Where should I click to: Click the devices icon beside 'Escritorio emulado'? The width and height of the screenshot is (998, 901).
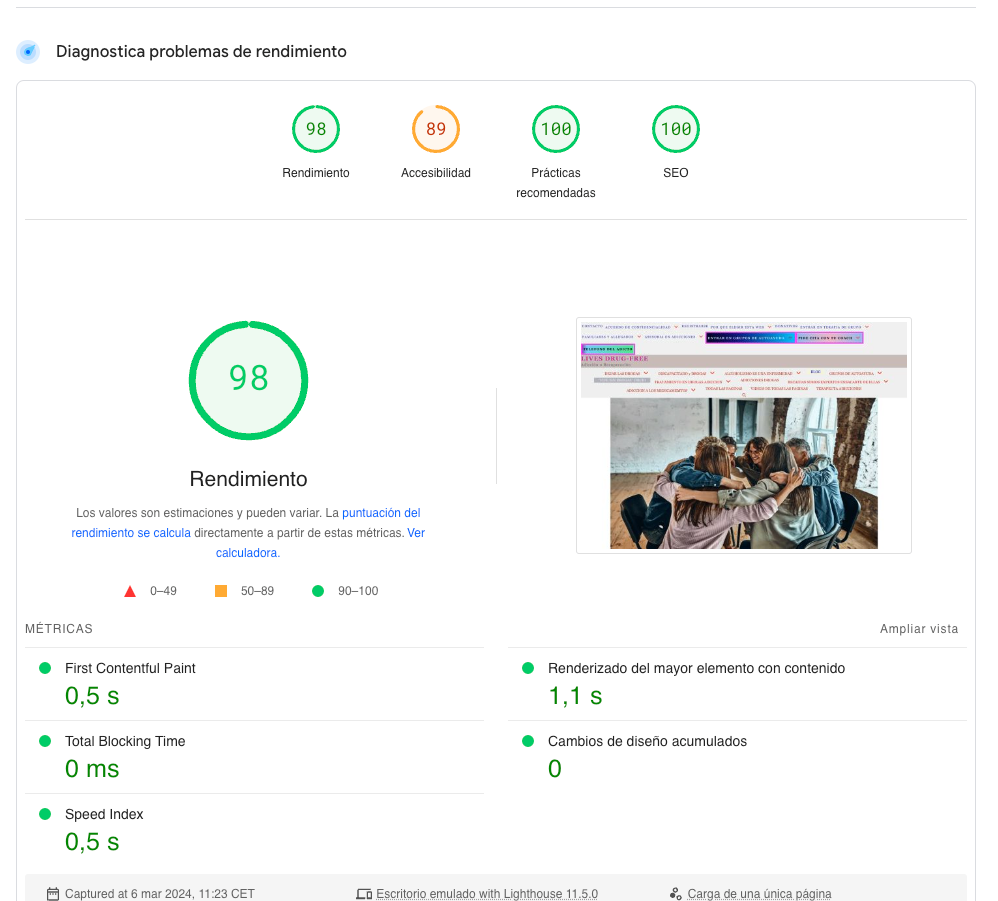click(x=364, y=894)
